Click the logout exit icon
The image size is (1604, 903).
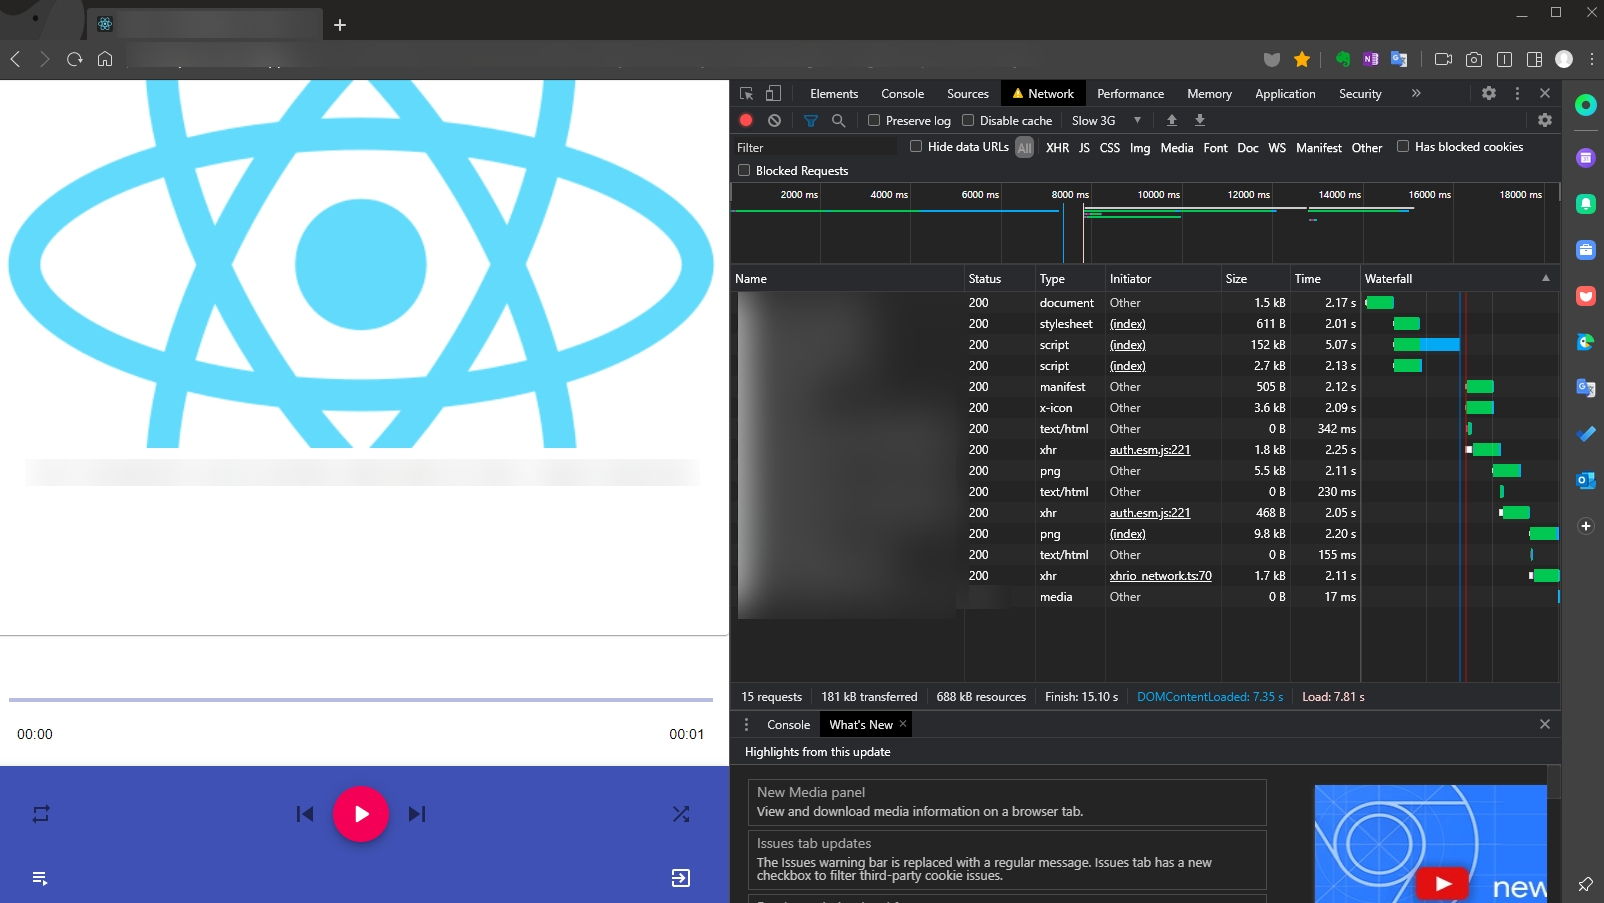(681, 878)
